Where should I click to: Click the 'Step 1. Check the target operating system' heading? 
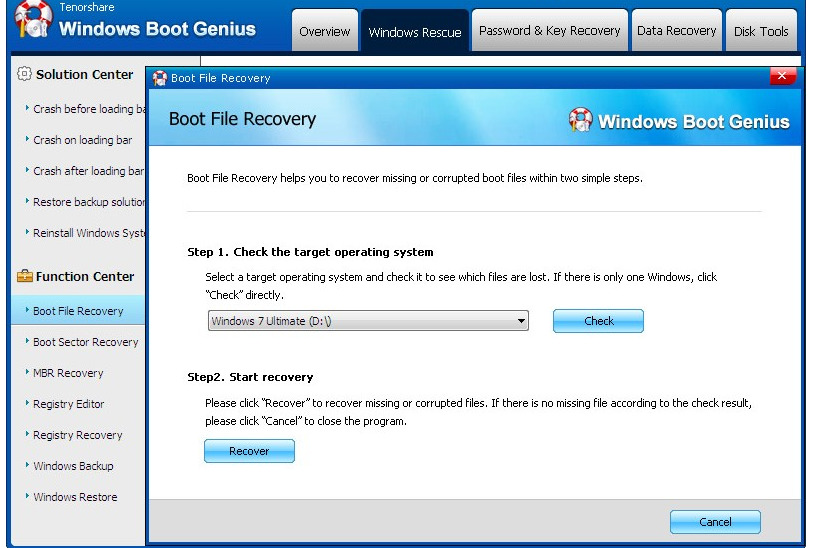click(310, 252)
